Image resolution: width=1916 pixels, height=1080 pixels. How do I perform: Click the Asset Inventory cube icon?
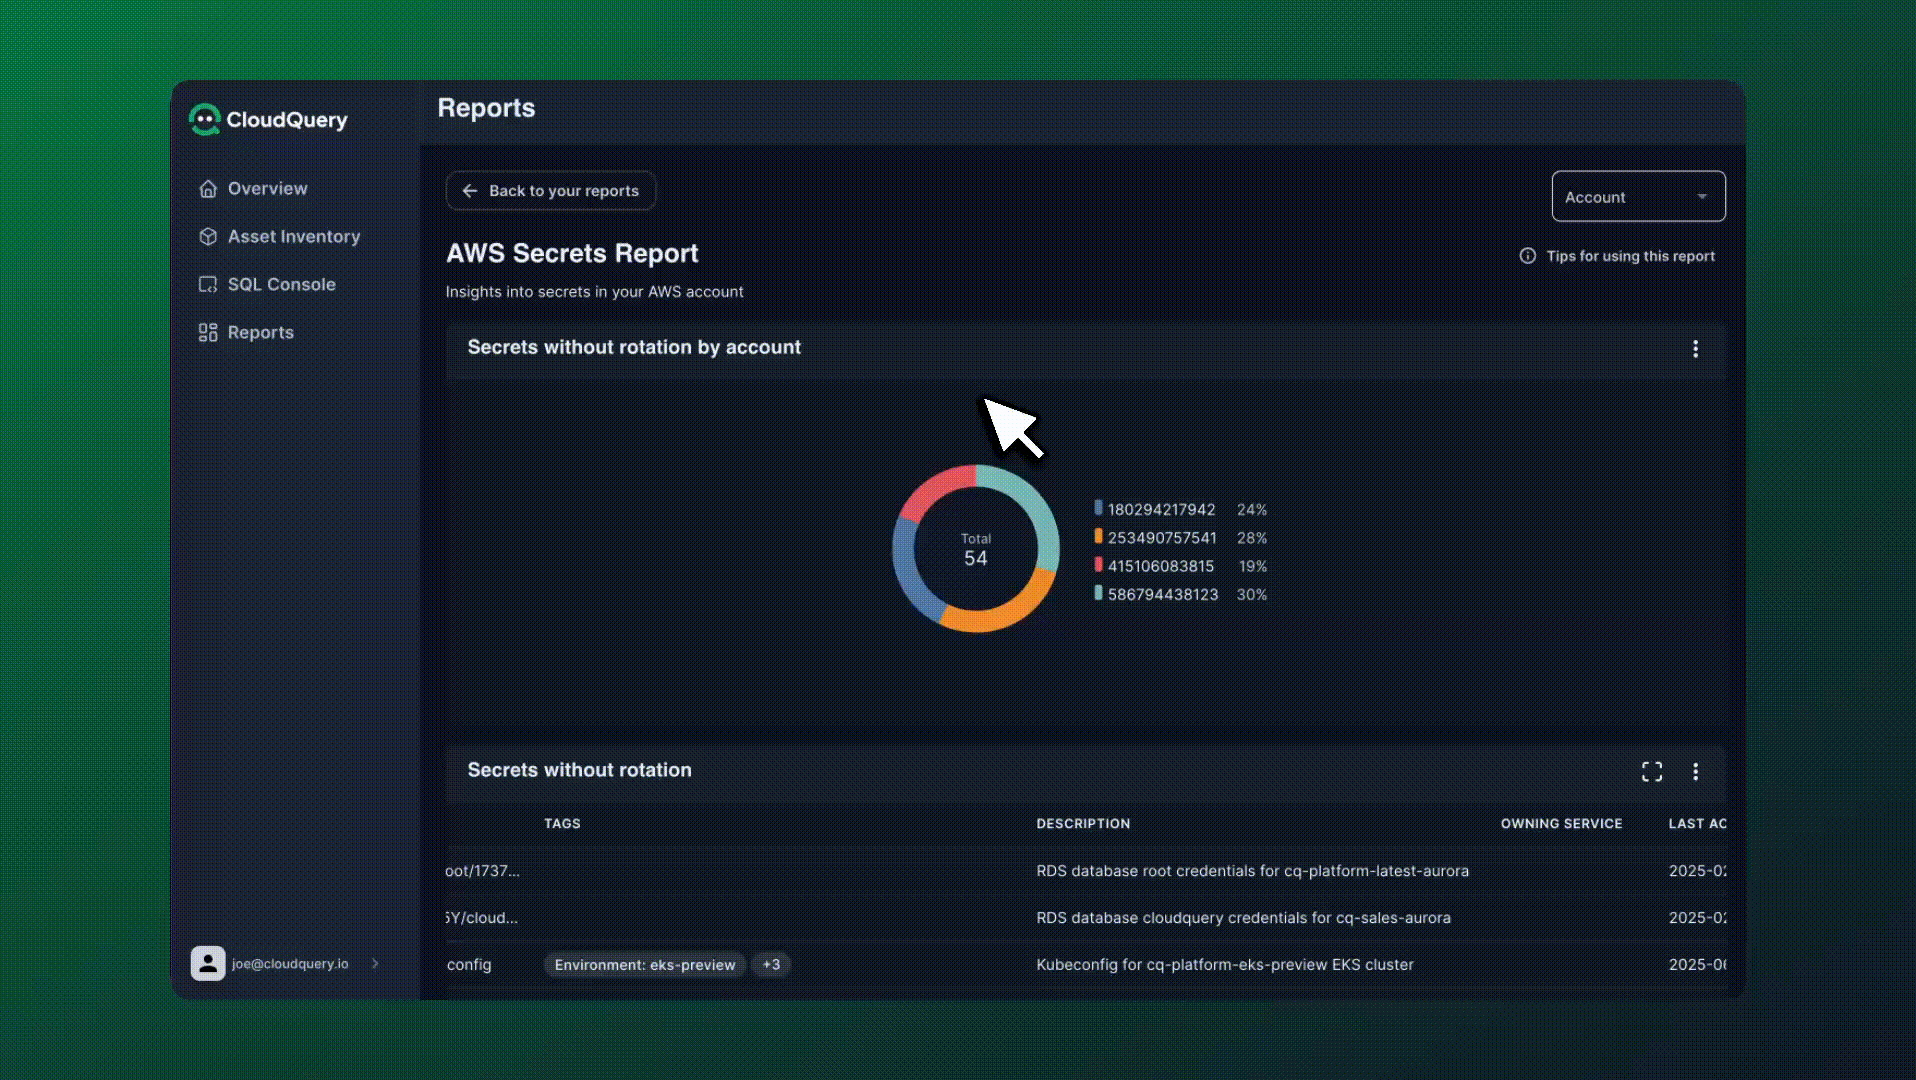[208, 237]
